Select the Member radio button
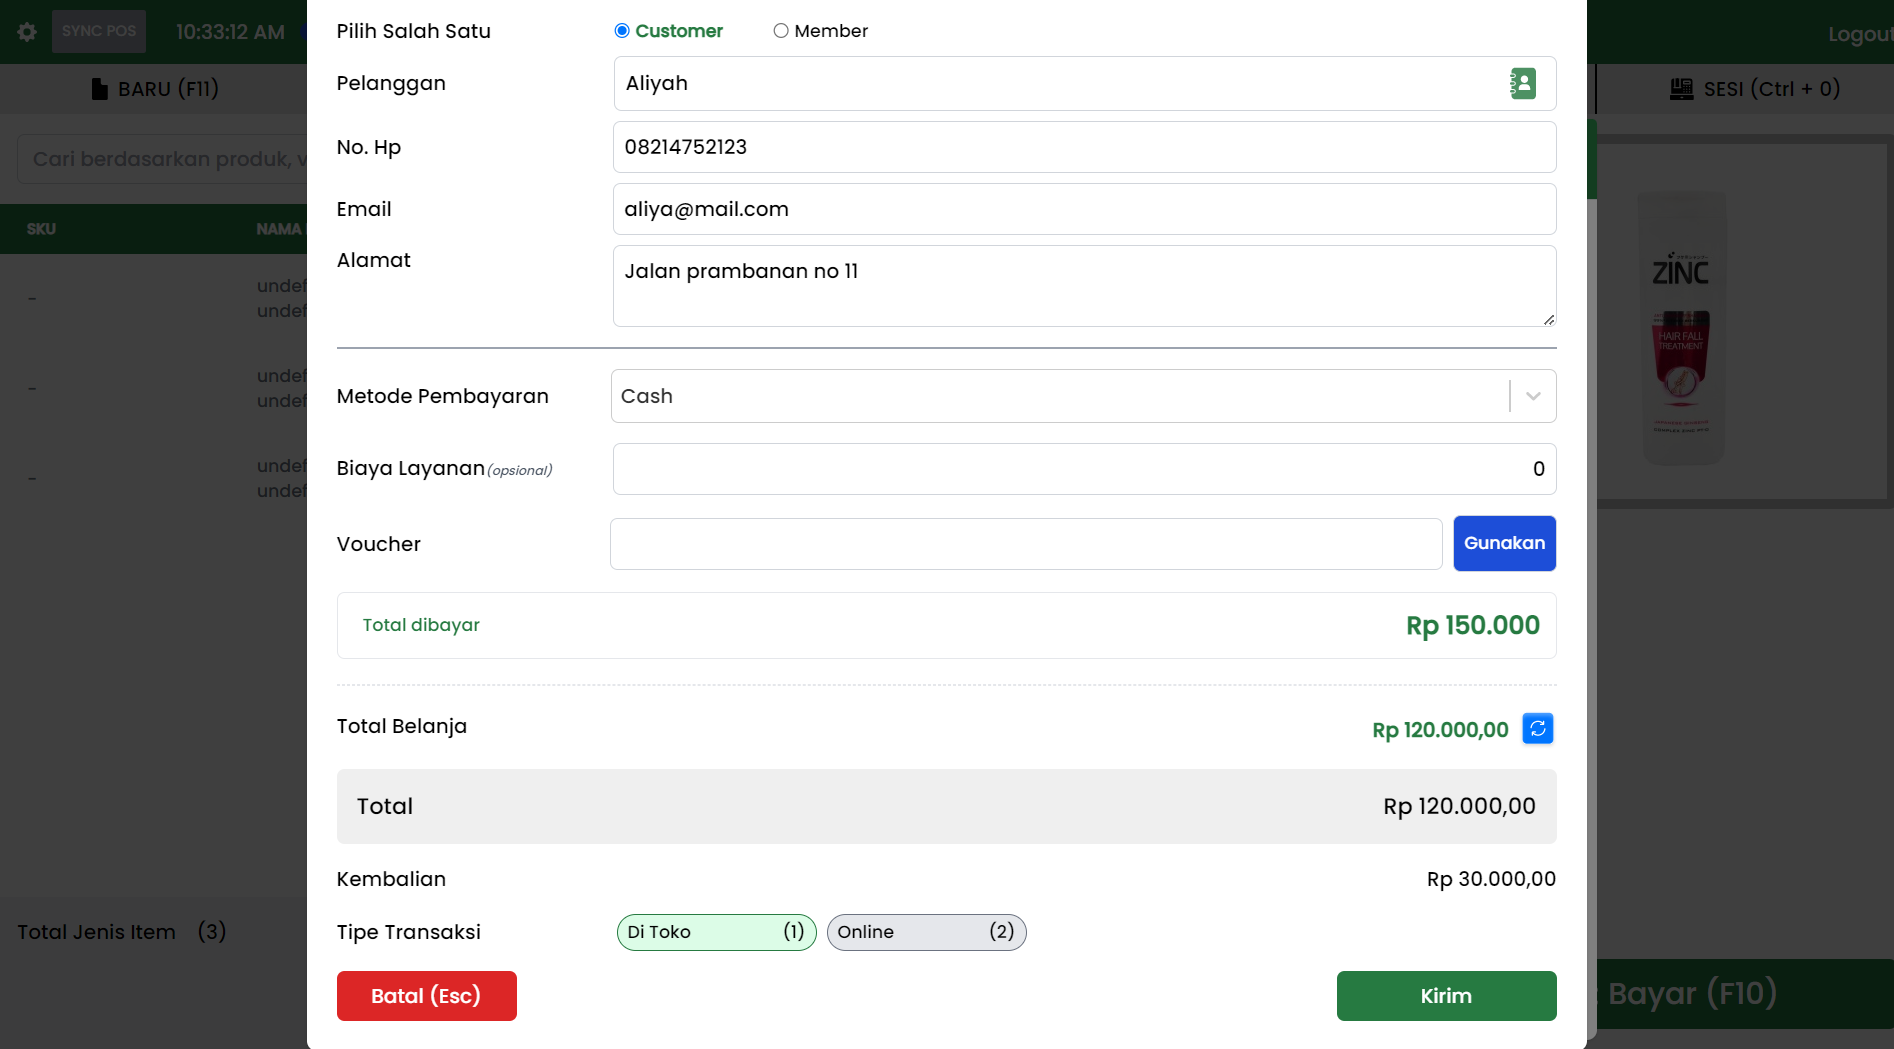Screen dimensions: 1894x1049 781,31
